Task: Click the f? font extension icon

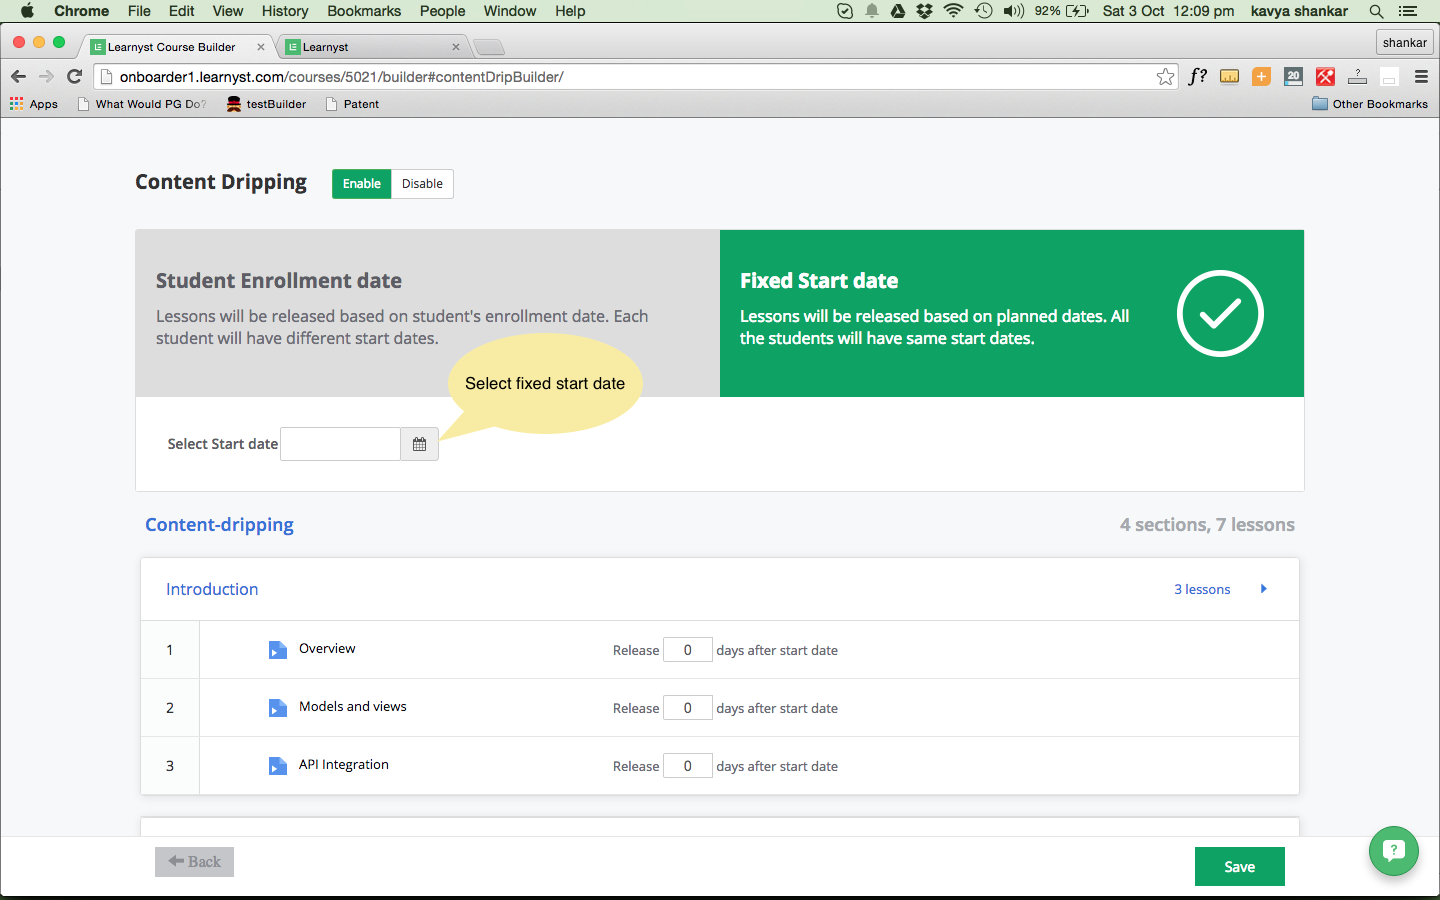Action: tap(1198, 77)
